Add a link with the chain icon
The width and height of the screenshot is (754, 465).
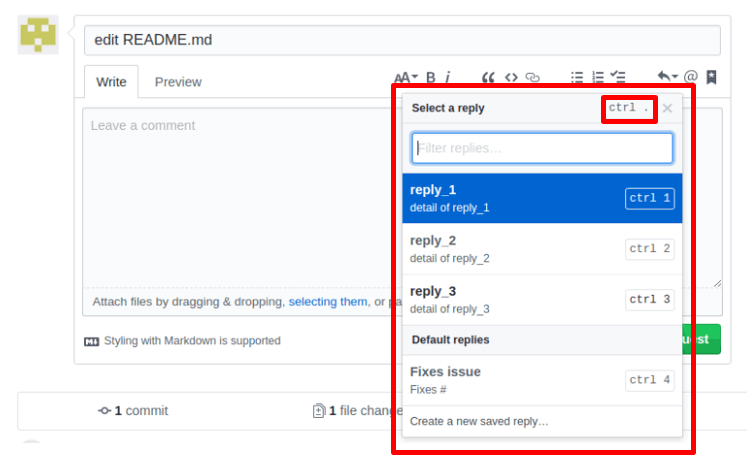click(x=533, y=77)
